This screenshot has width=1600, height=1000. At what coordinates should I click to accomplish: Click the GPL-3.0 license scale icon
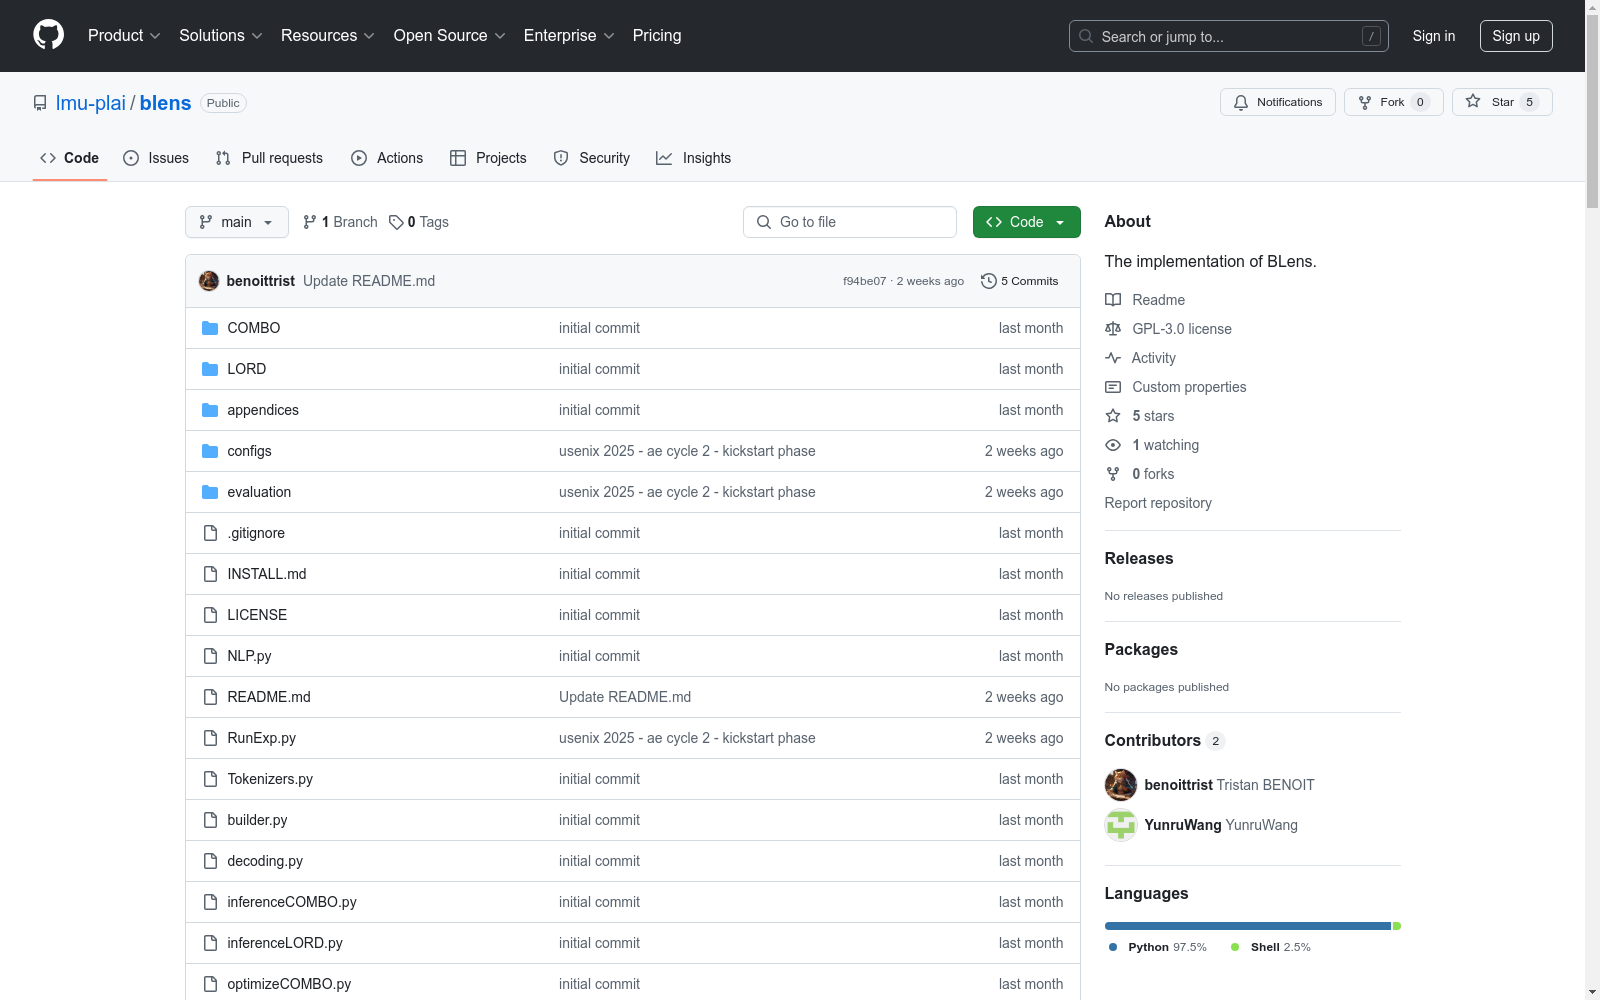[x=1113, y=329]
